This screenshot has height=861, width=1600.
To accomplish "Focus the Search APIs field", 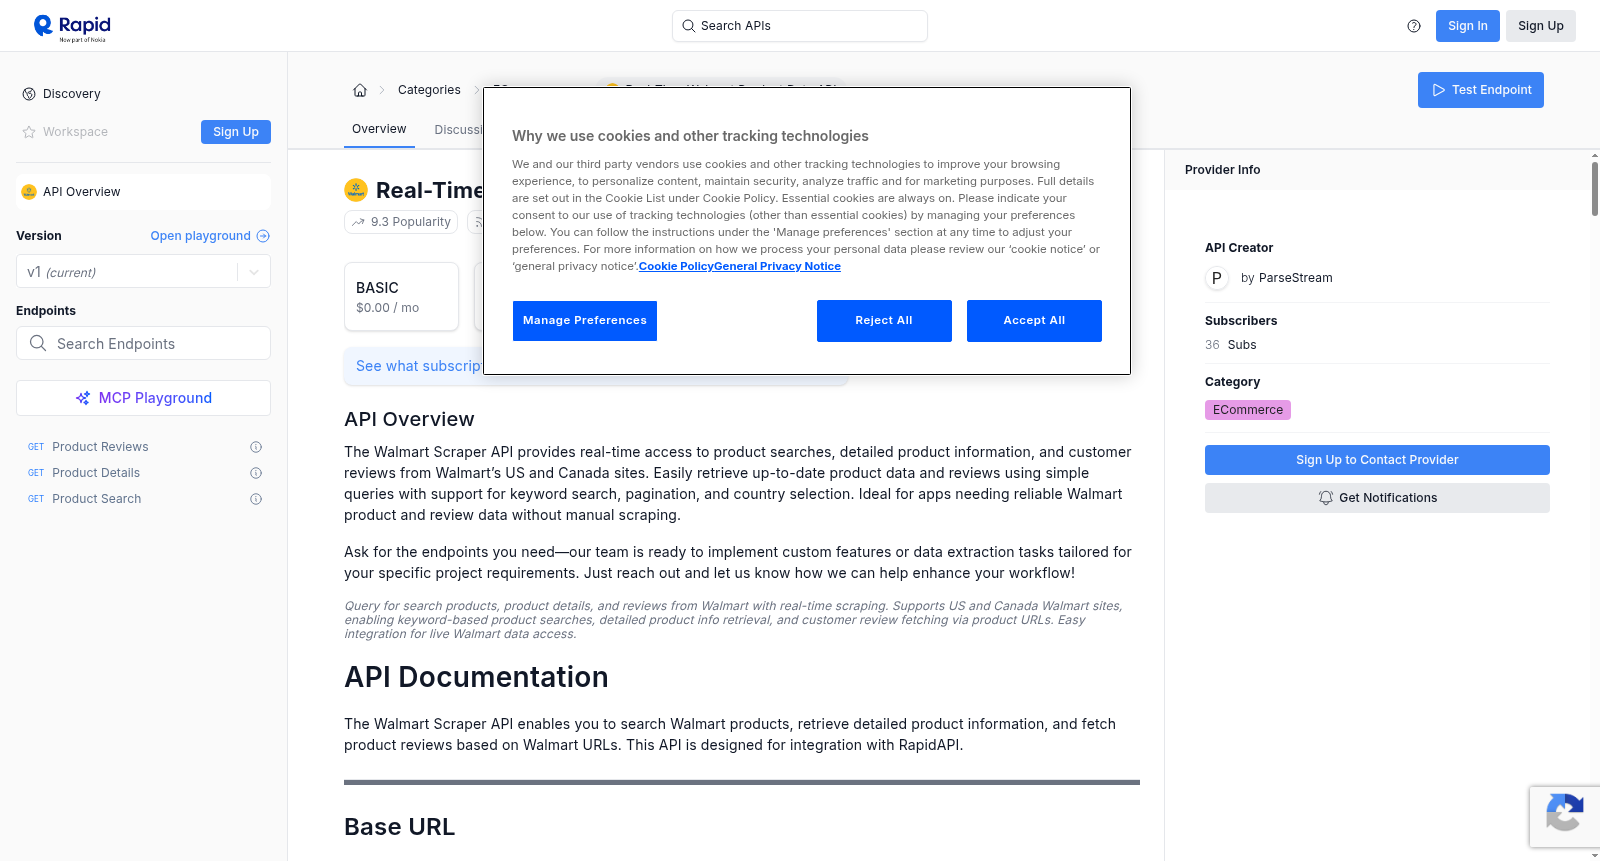I will pos(800,26).
